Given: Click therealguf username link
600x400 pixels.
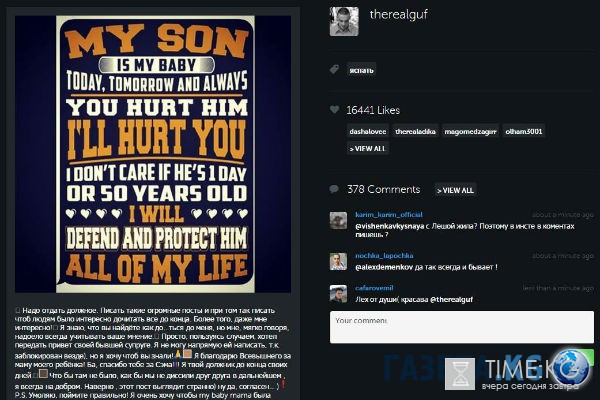Looking at the screenshot, I should click(x=398, y=15).
